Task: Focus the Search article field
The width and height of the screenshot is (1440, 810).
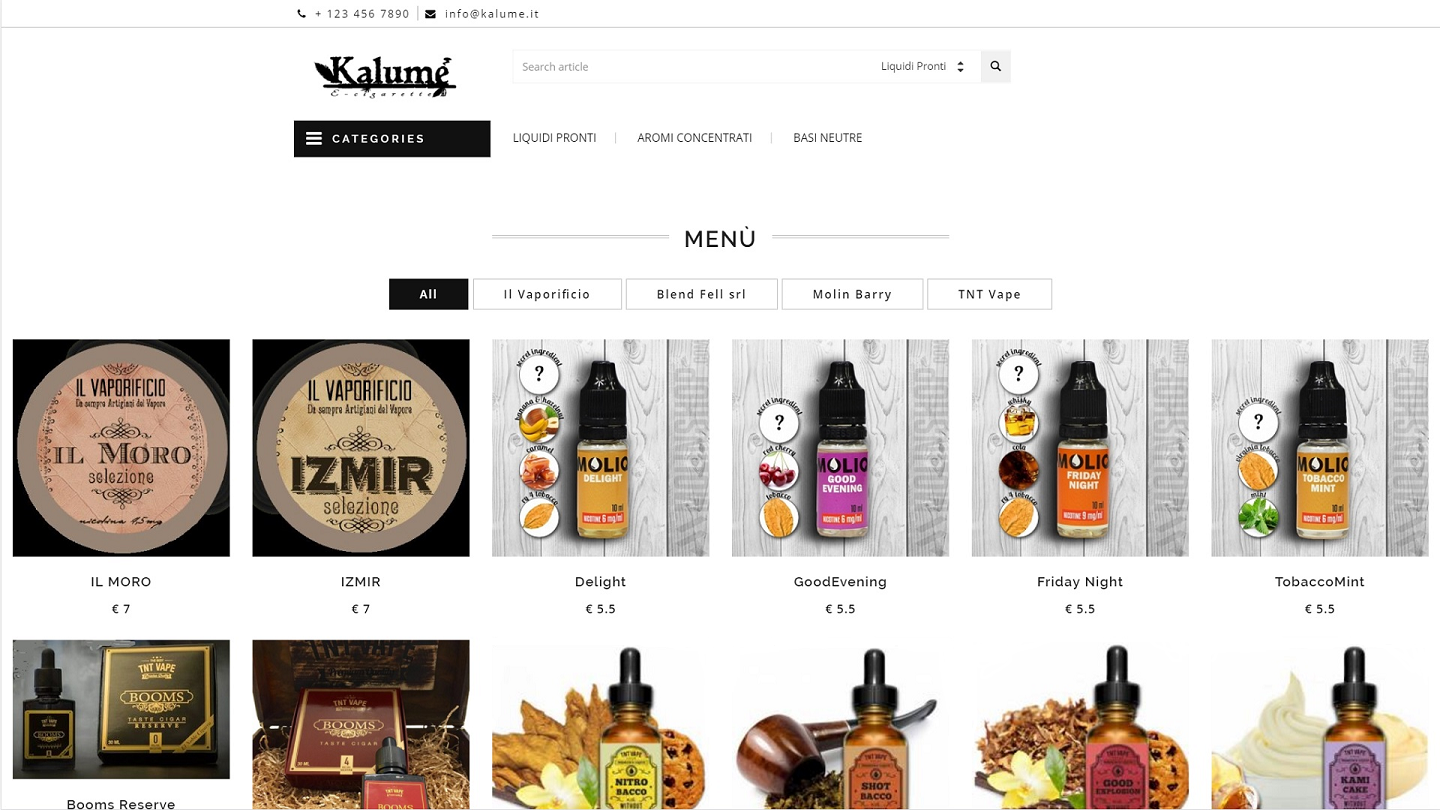Action: click(x=693, y=66)
